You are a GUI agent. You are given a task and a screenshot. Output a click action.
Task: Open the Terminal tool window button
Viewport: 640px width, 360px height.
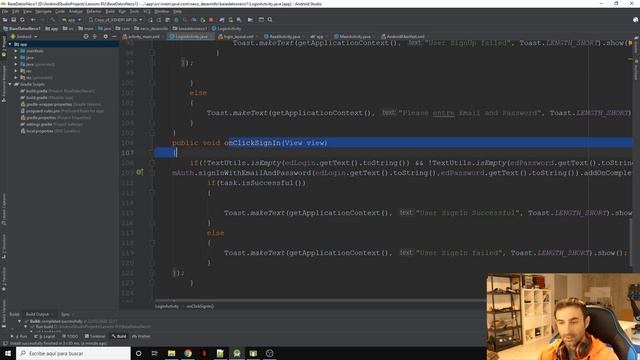pyautogui.click(x=95, y=336)
